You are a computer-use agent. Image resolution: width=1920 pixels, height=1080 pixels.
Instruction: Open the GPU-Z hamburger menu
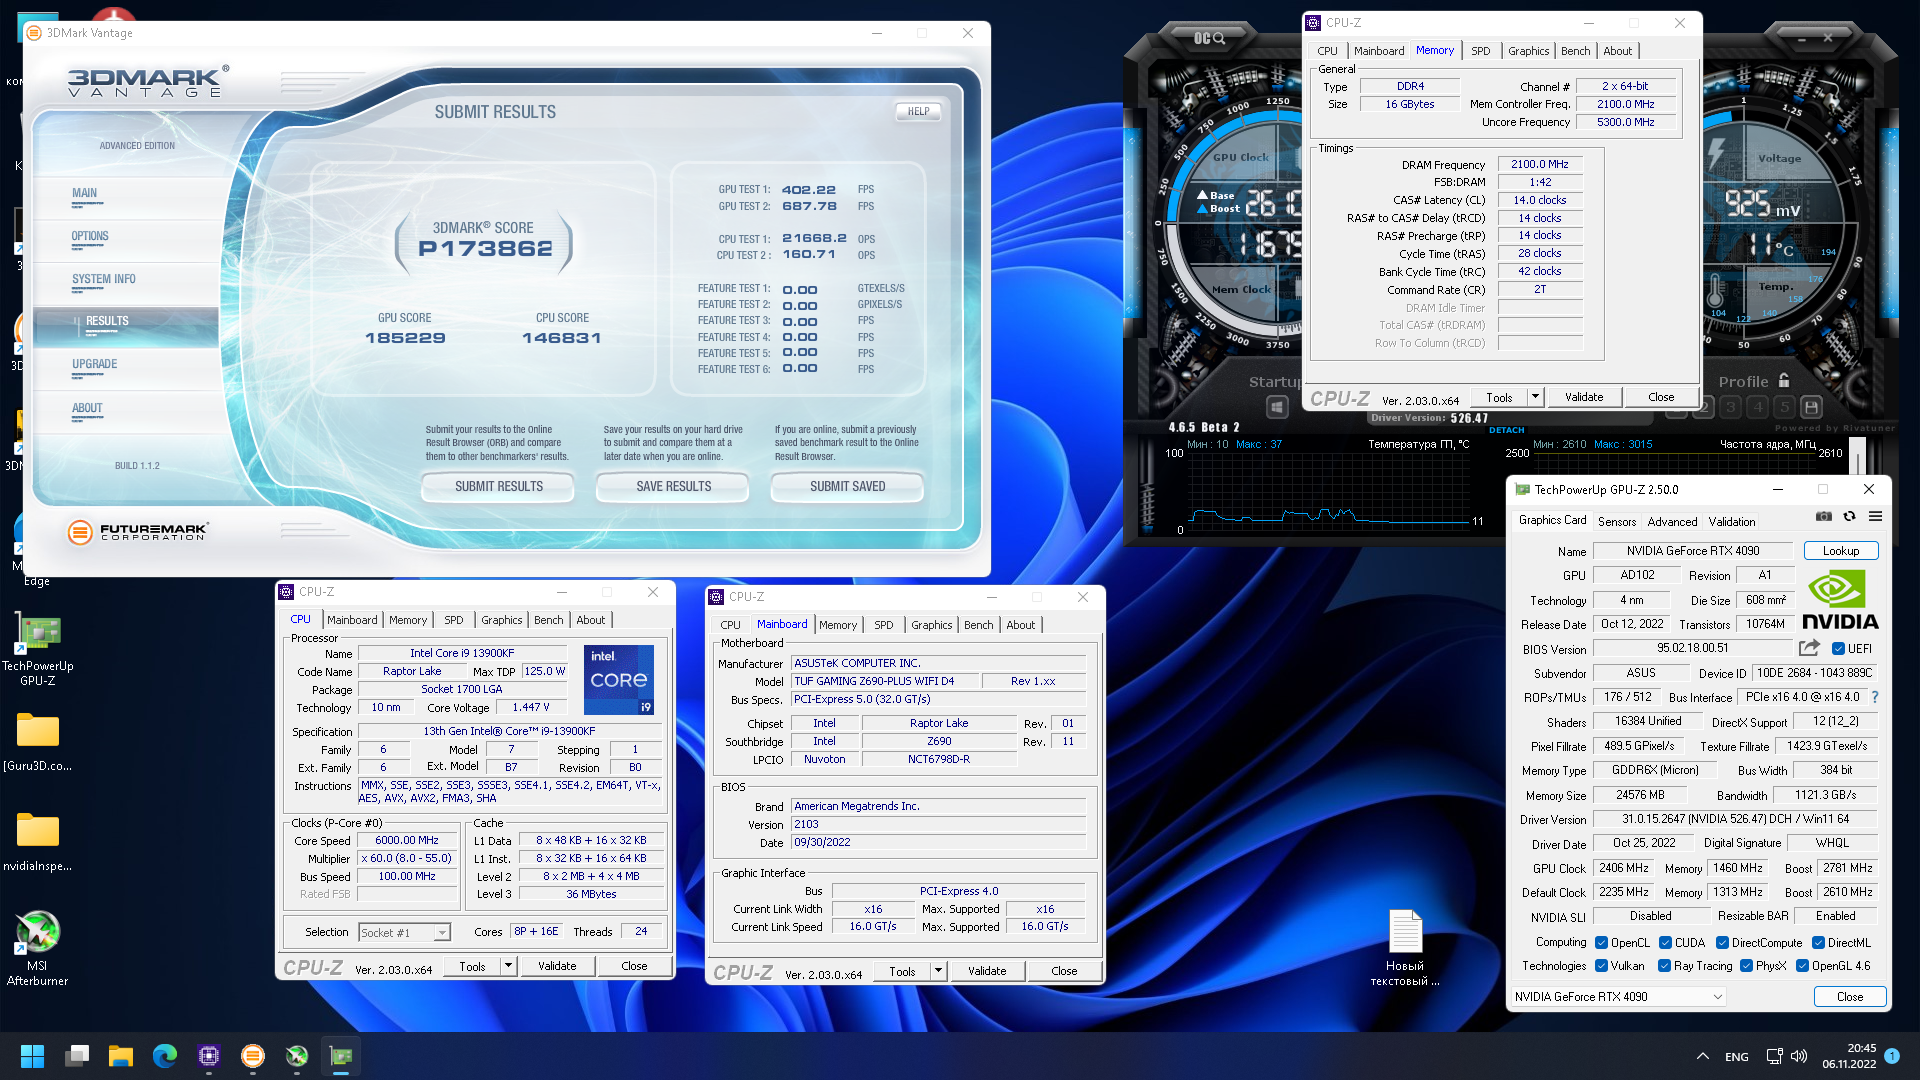[1875, 517]
